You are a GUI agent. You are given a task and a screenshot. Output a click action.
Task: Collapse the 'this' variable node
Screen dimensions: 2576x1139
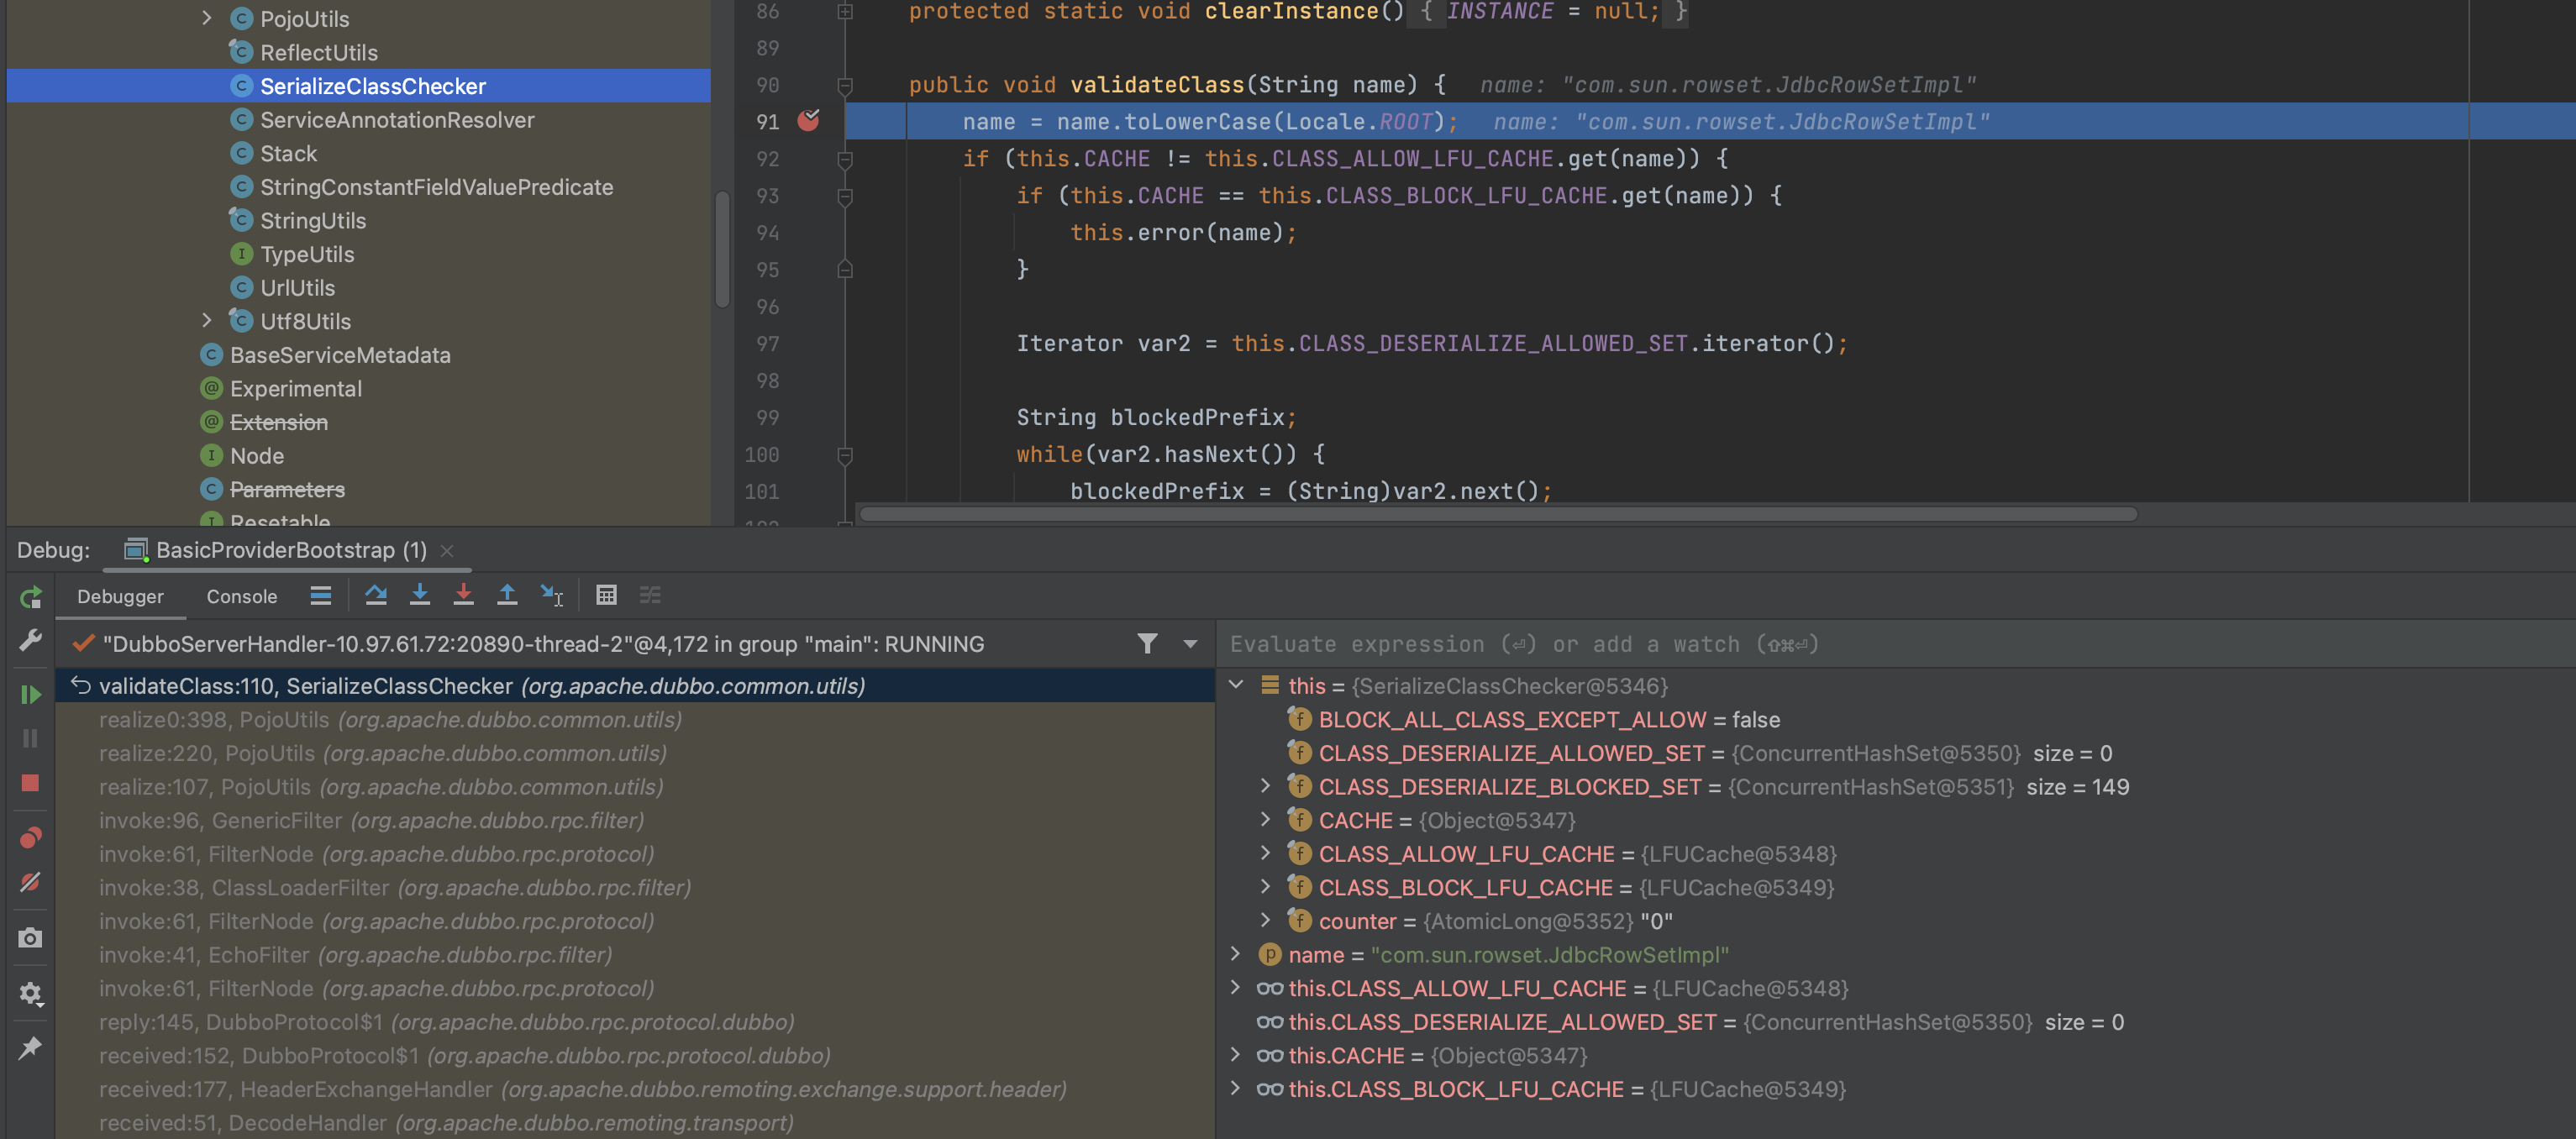click(x=1236, y=685)
